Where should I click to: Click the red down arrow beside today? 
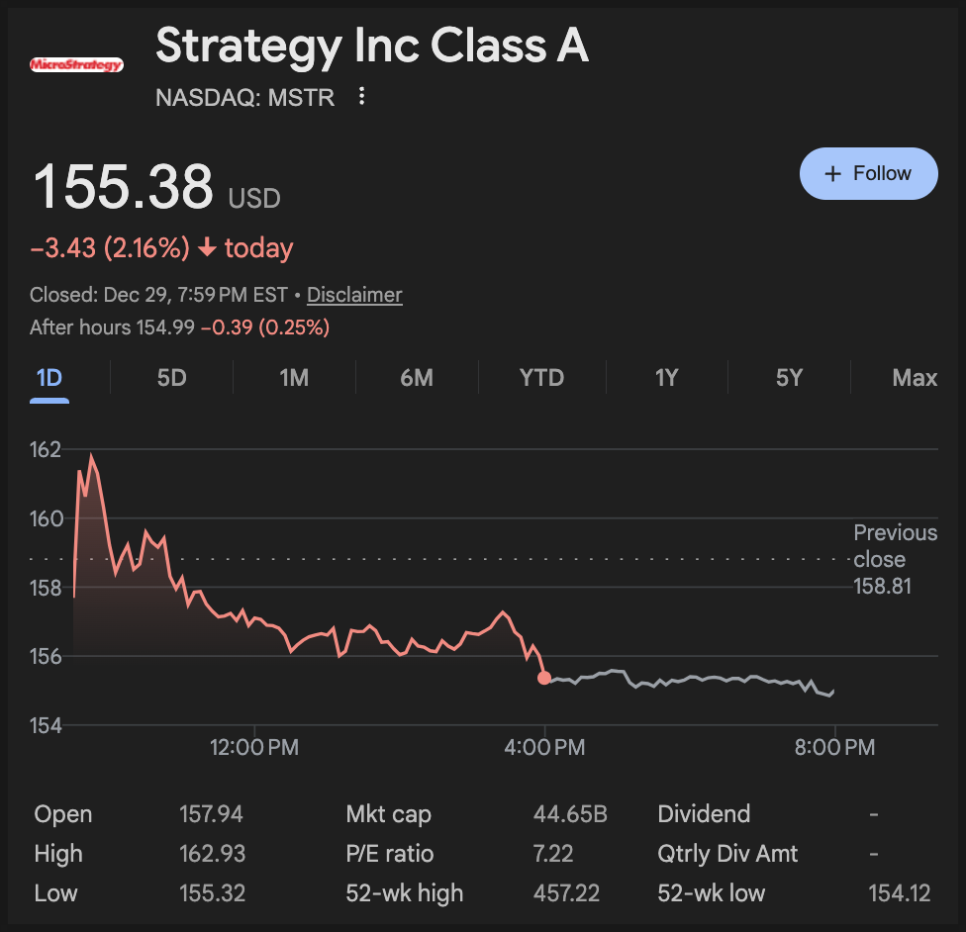coord(207,248)
